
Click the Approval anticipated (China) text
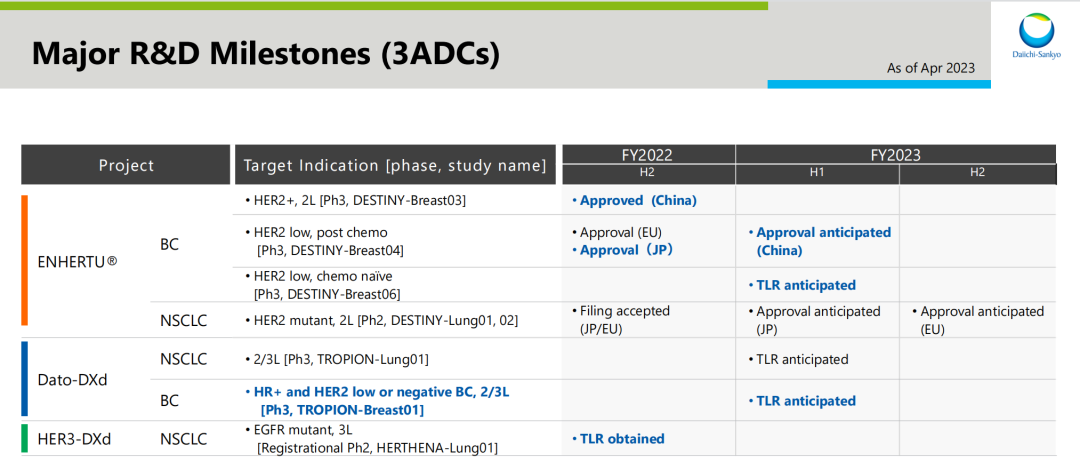823,241
